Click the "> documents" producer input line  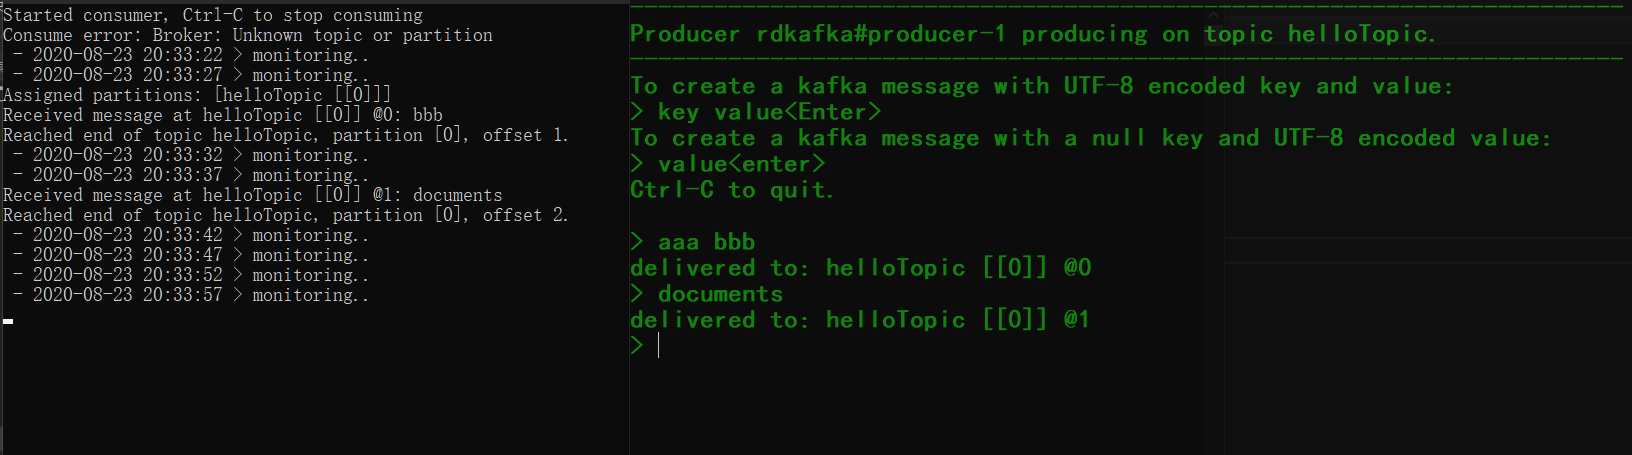coord(706,294)
